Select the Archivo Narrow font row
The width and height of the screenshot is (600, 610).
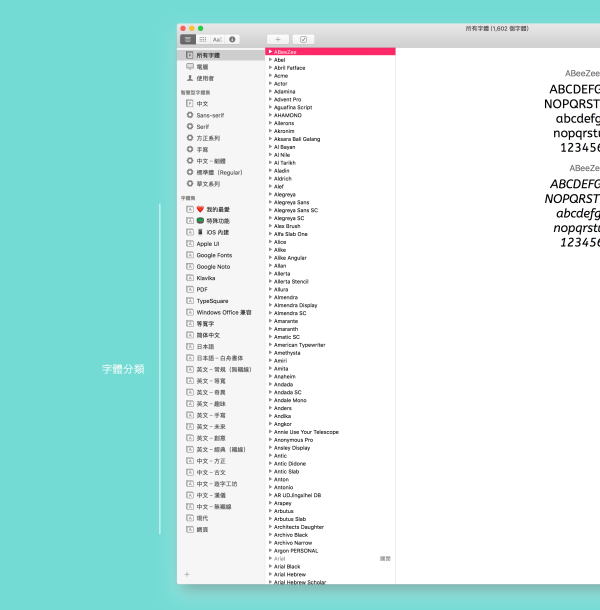(330, 543)
